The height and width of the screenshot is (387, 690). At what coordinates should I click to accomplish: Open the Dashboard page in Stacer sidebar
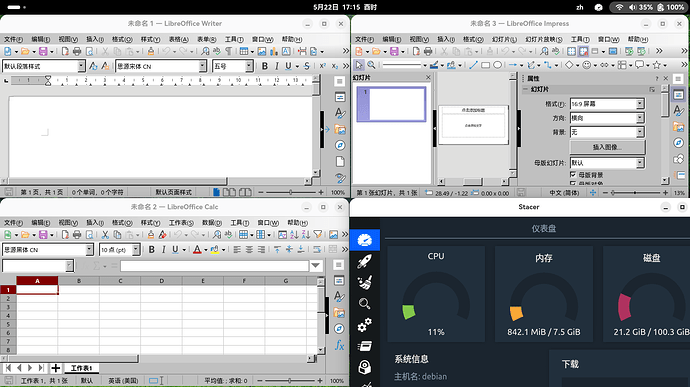(364, 240)
